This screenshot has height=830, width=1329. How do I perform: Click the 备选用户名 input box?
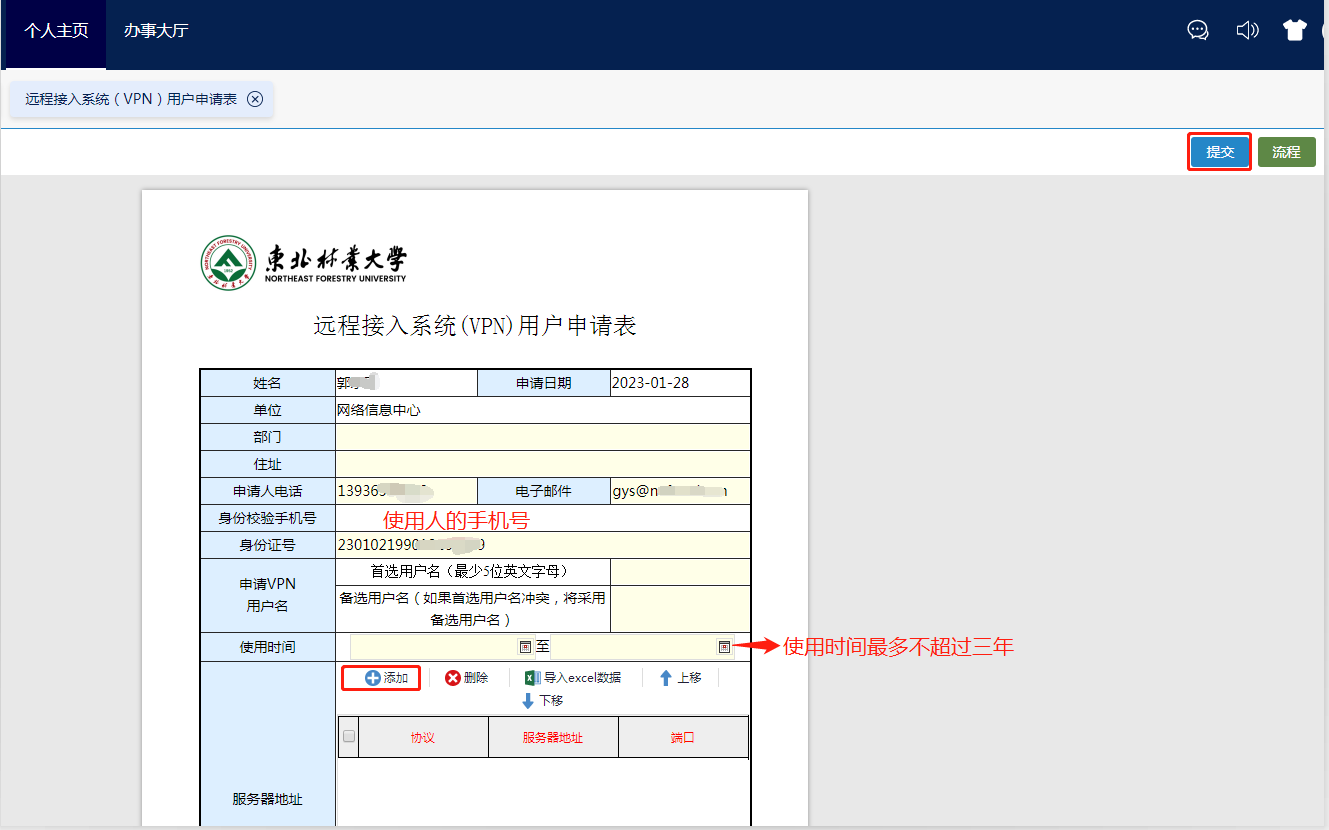click(680, 608)
